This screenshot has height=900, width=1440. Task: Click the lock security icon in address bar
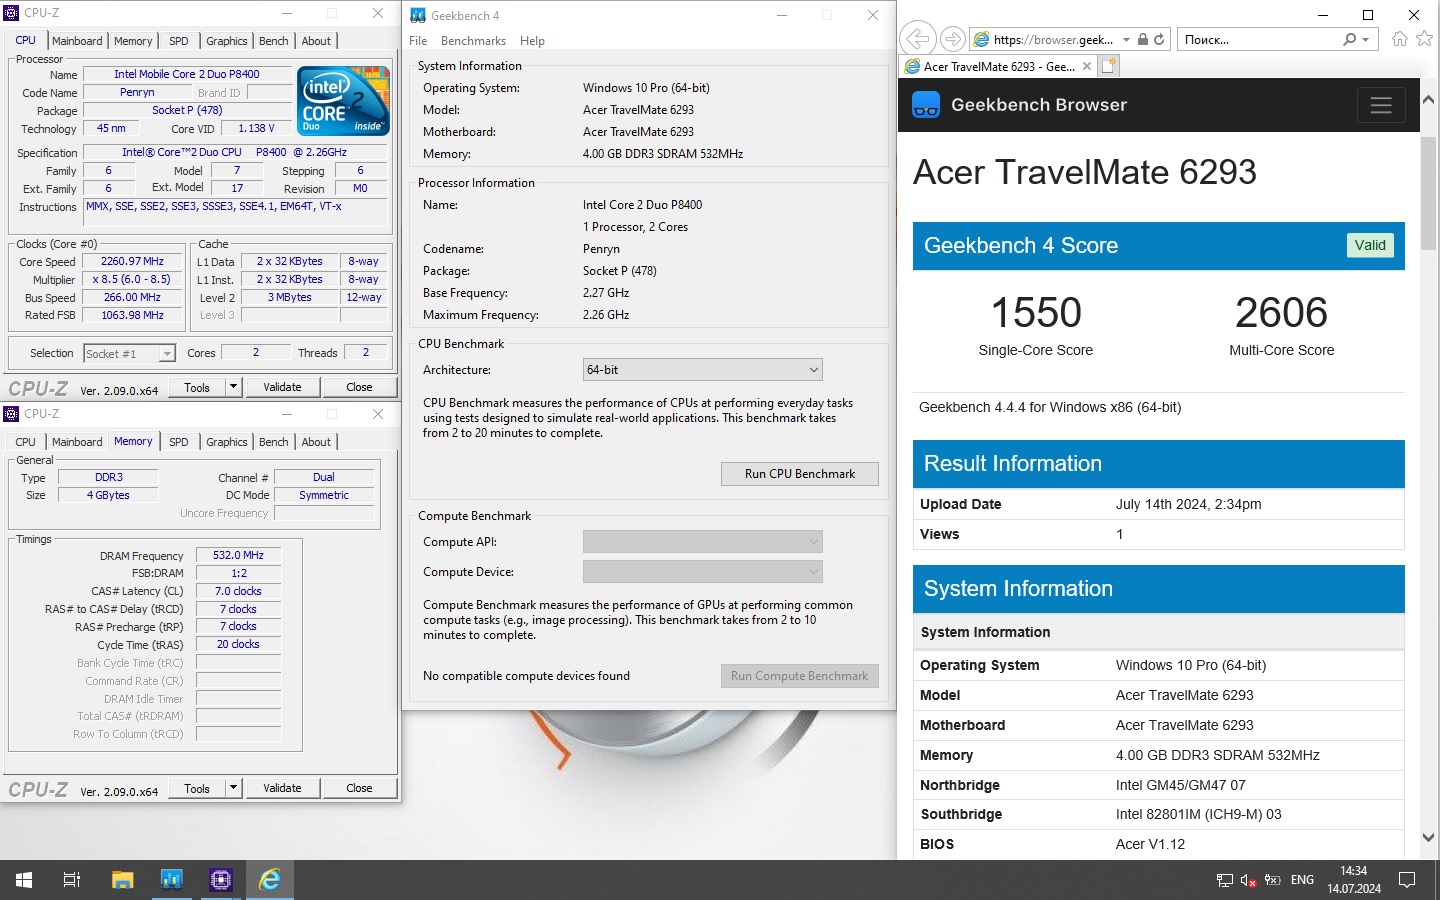1143,39
